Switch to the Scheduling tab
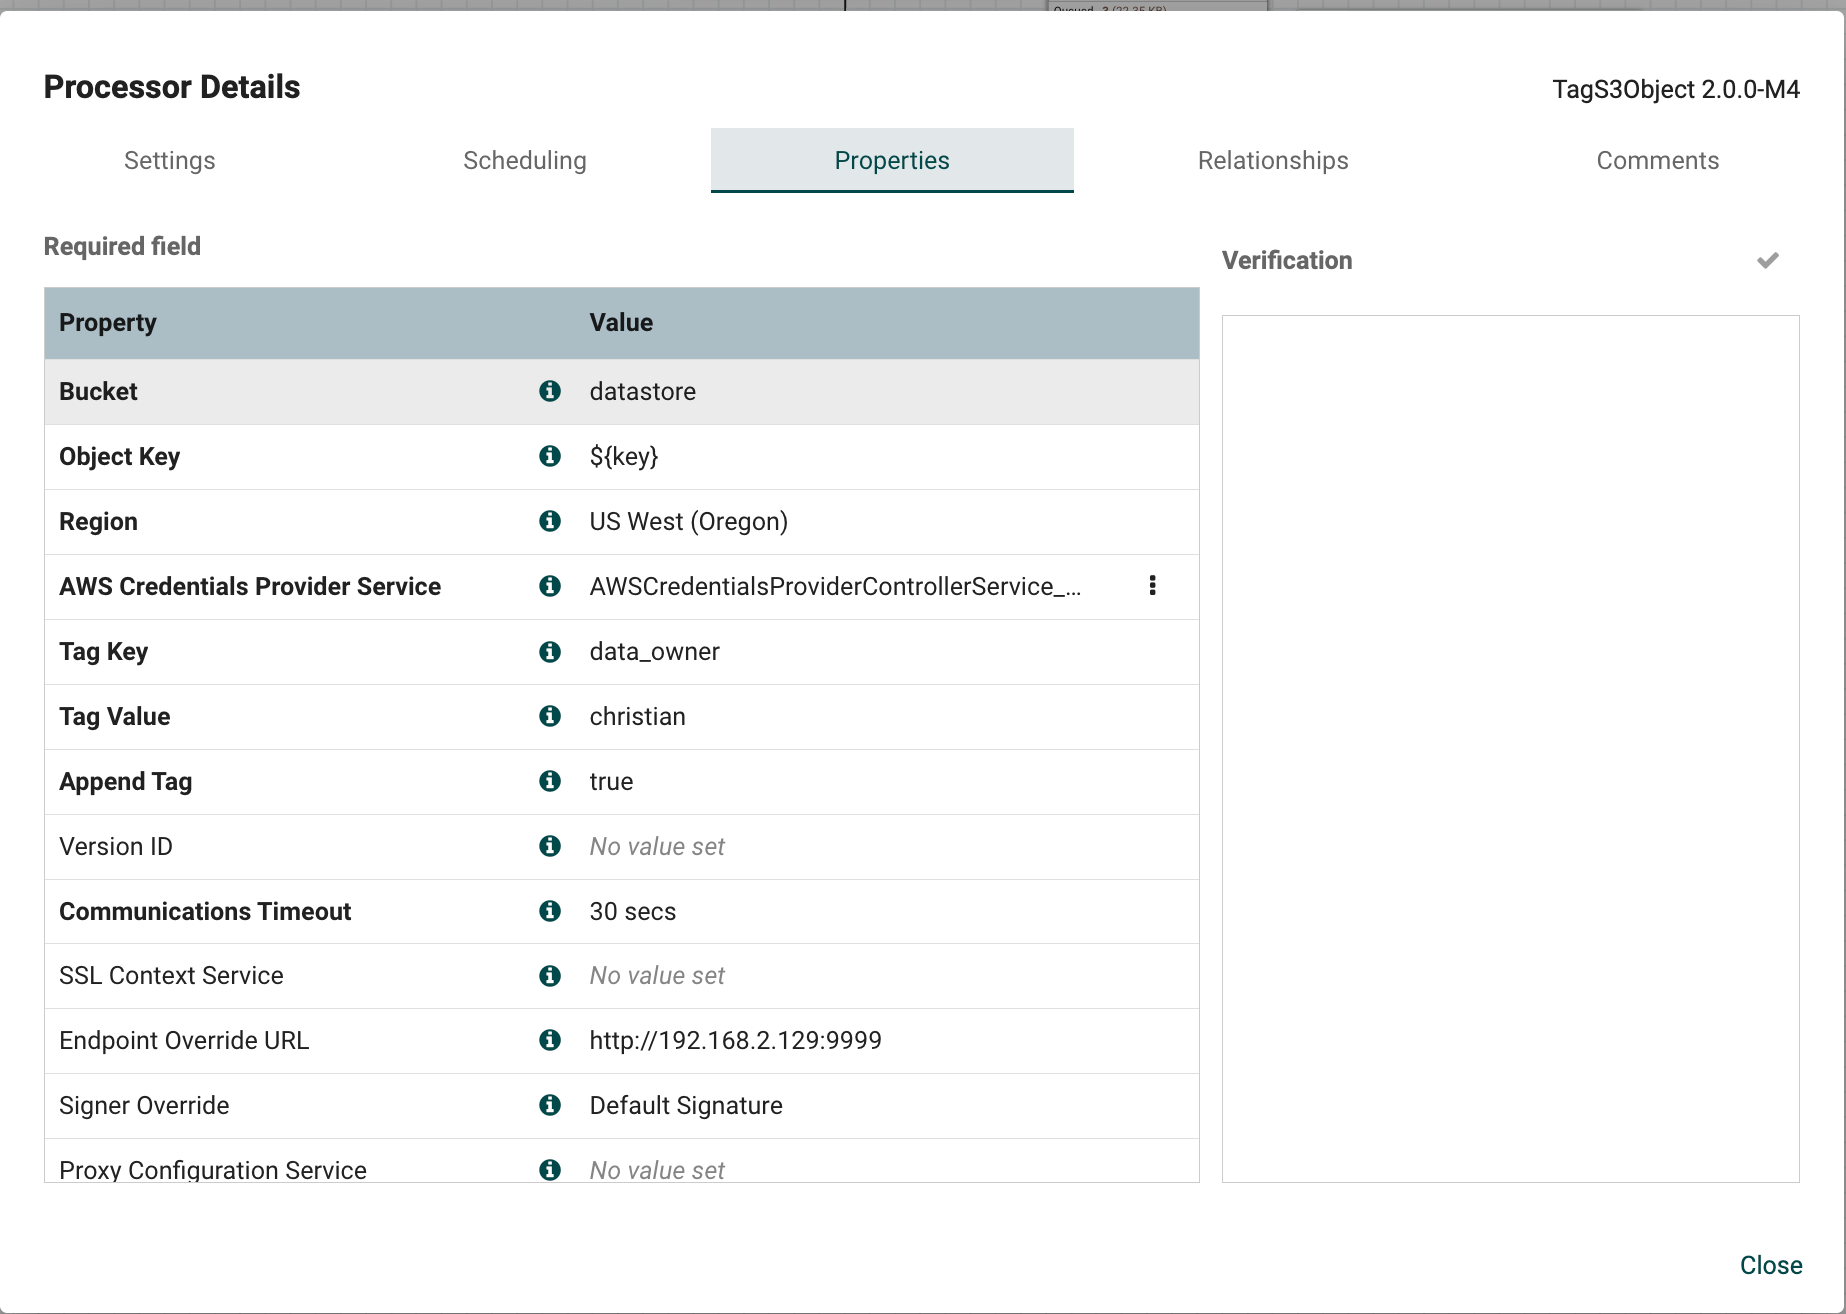Image resolution: width=1846 pixels, height=1314 pixels. coord(525,160)
